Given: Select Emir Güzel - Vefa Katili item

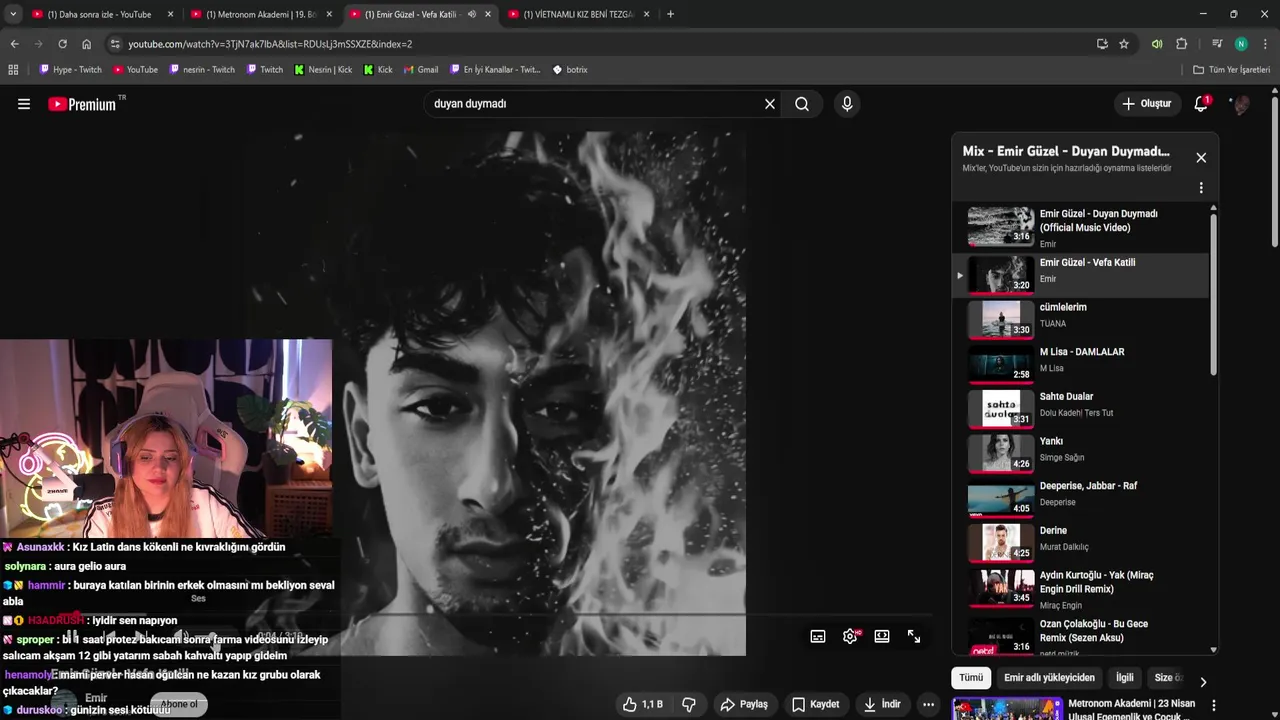Looking at the screenshot, I should 1080,275.
